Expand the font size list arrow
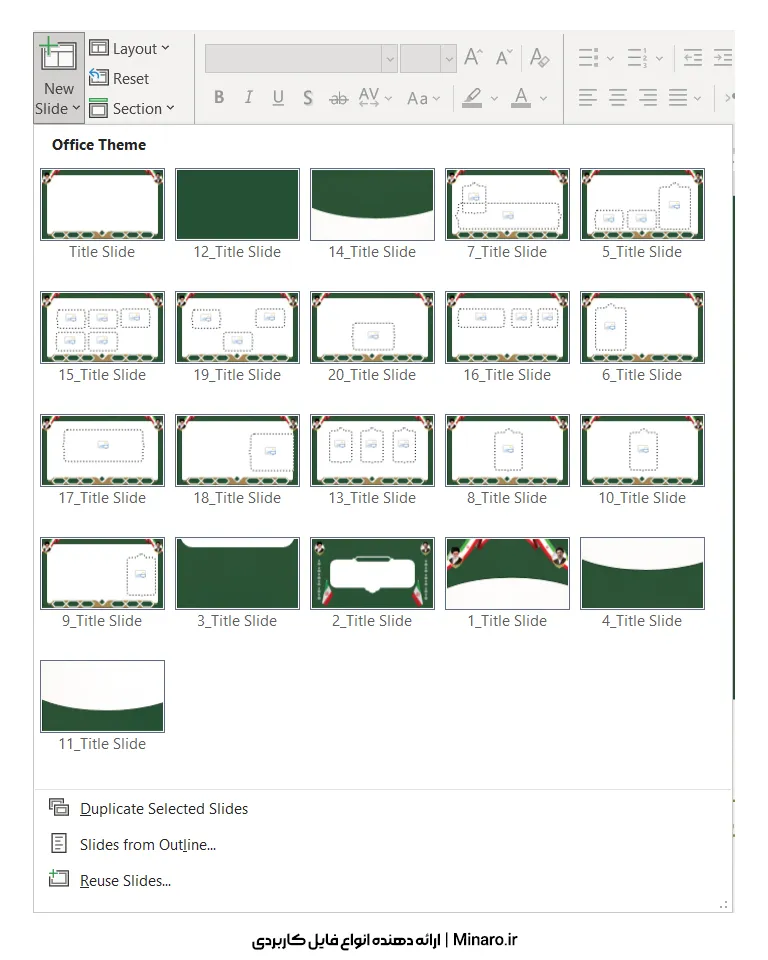This screenshot has height=960, width=768. (449, 59)
